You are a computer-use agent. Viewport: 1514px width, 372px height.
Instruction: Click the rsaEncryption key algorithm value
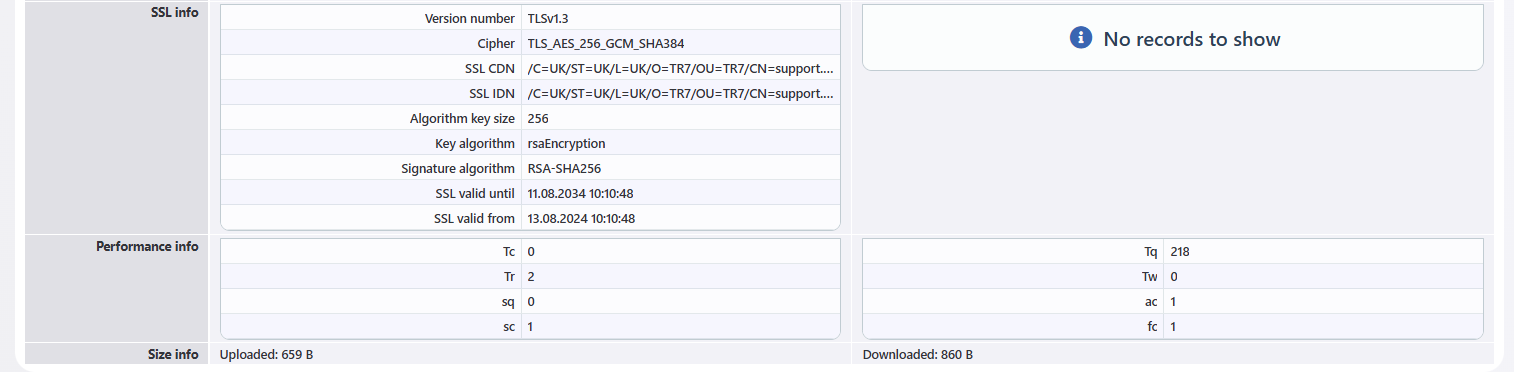tap(566, 144)
